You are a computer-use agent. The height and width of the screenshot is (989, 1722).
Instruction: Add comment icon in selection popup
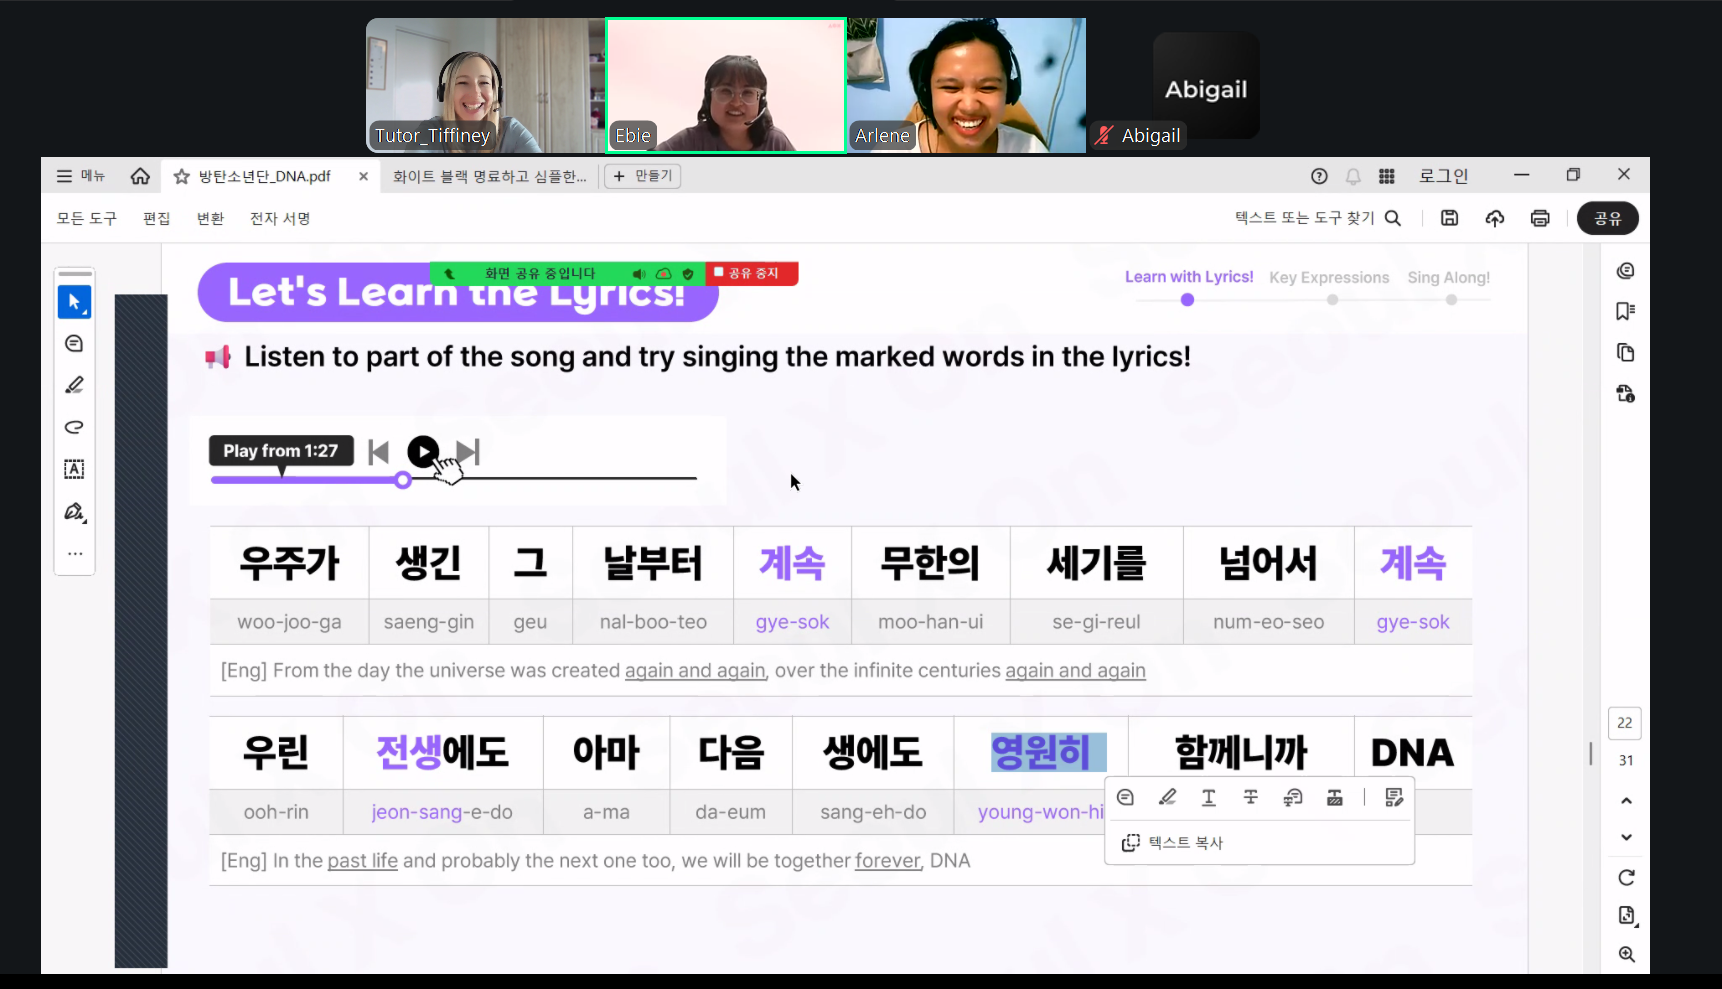(1125, 797)
